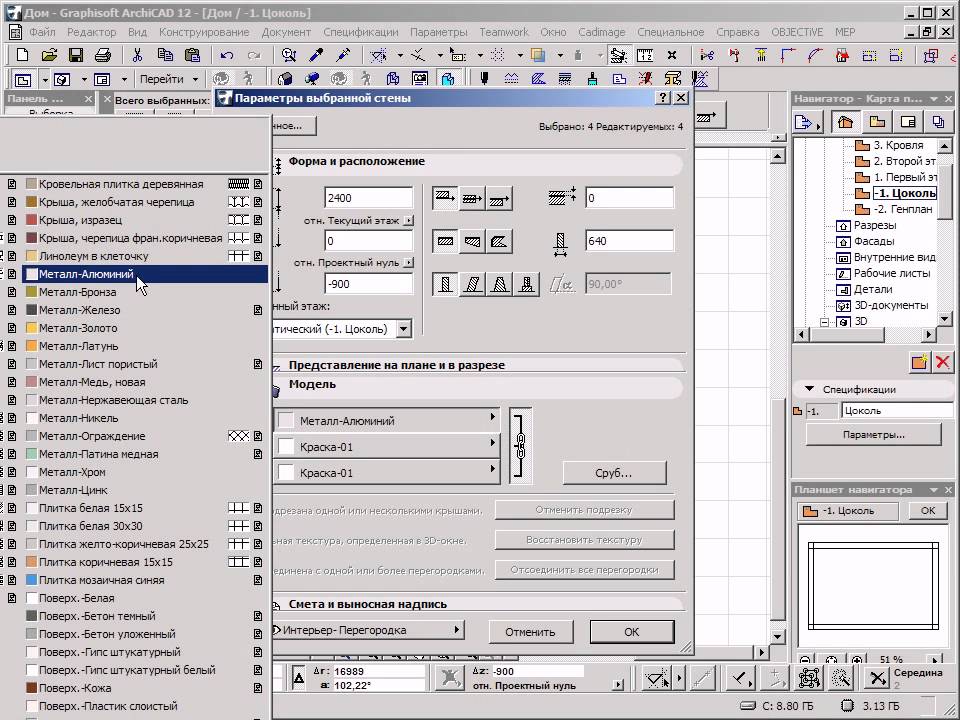Select the center reference line wall option
Screen dimensions: 960x720
472,198
